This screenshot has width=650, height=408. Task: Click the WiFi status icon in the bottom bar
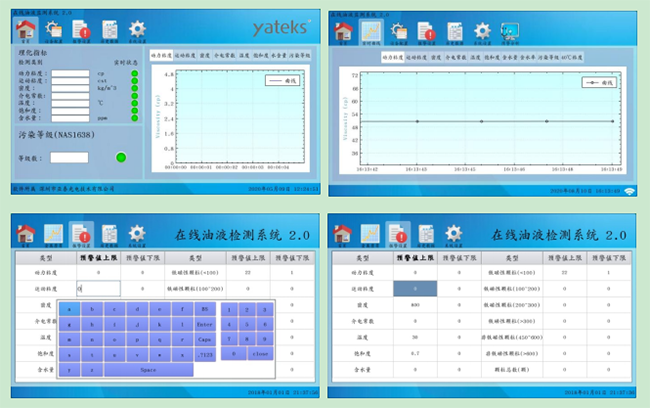point(630,190)
